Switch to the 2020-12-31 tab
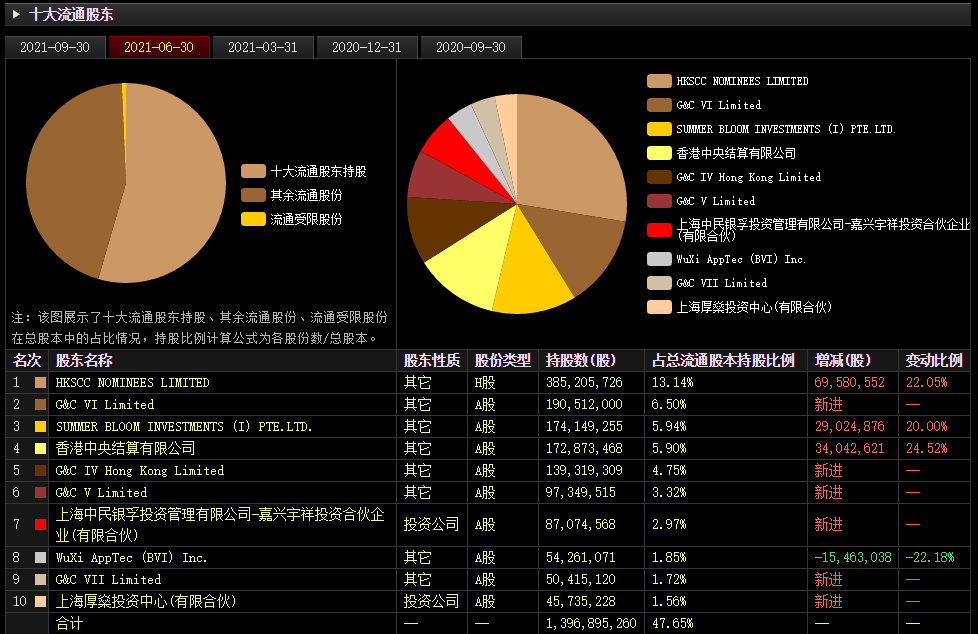 pyautogui.click(x=367, y=47)
